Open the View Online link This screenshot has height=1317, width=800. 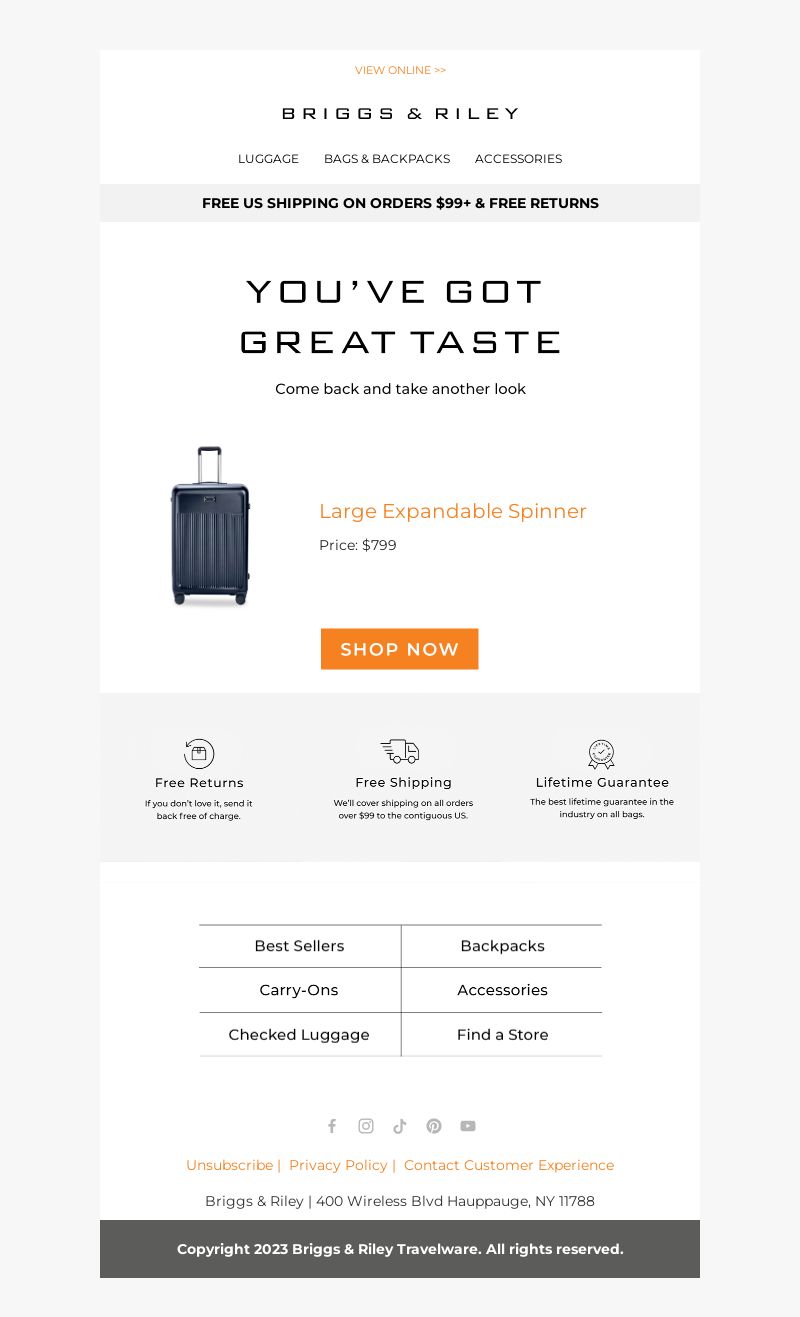point(400,70)
